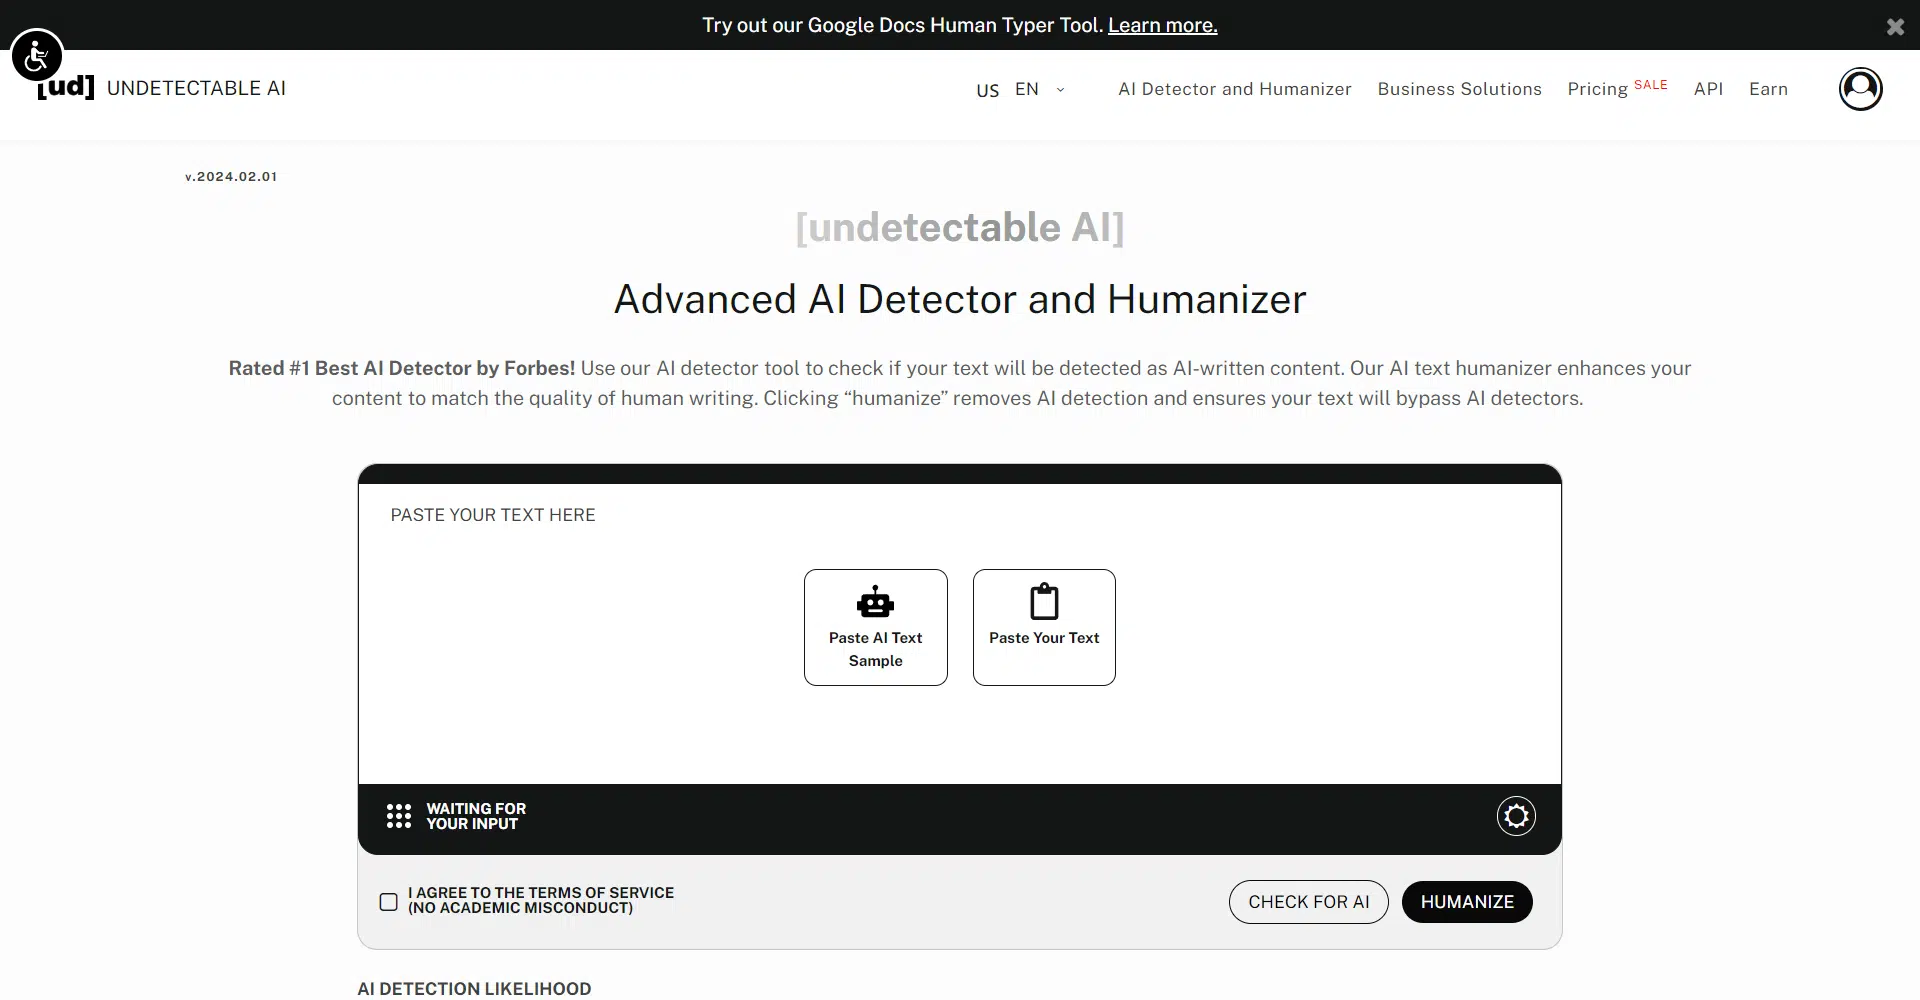Go to the Pricing page
Screen dimensions: 1920x1000
point(1598,89)
